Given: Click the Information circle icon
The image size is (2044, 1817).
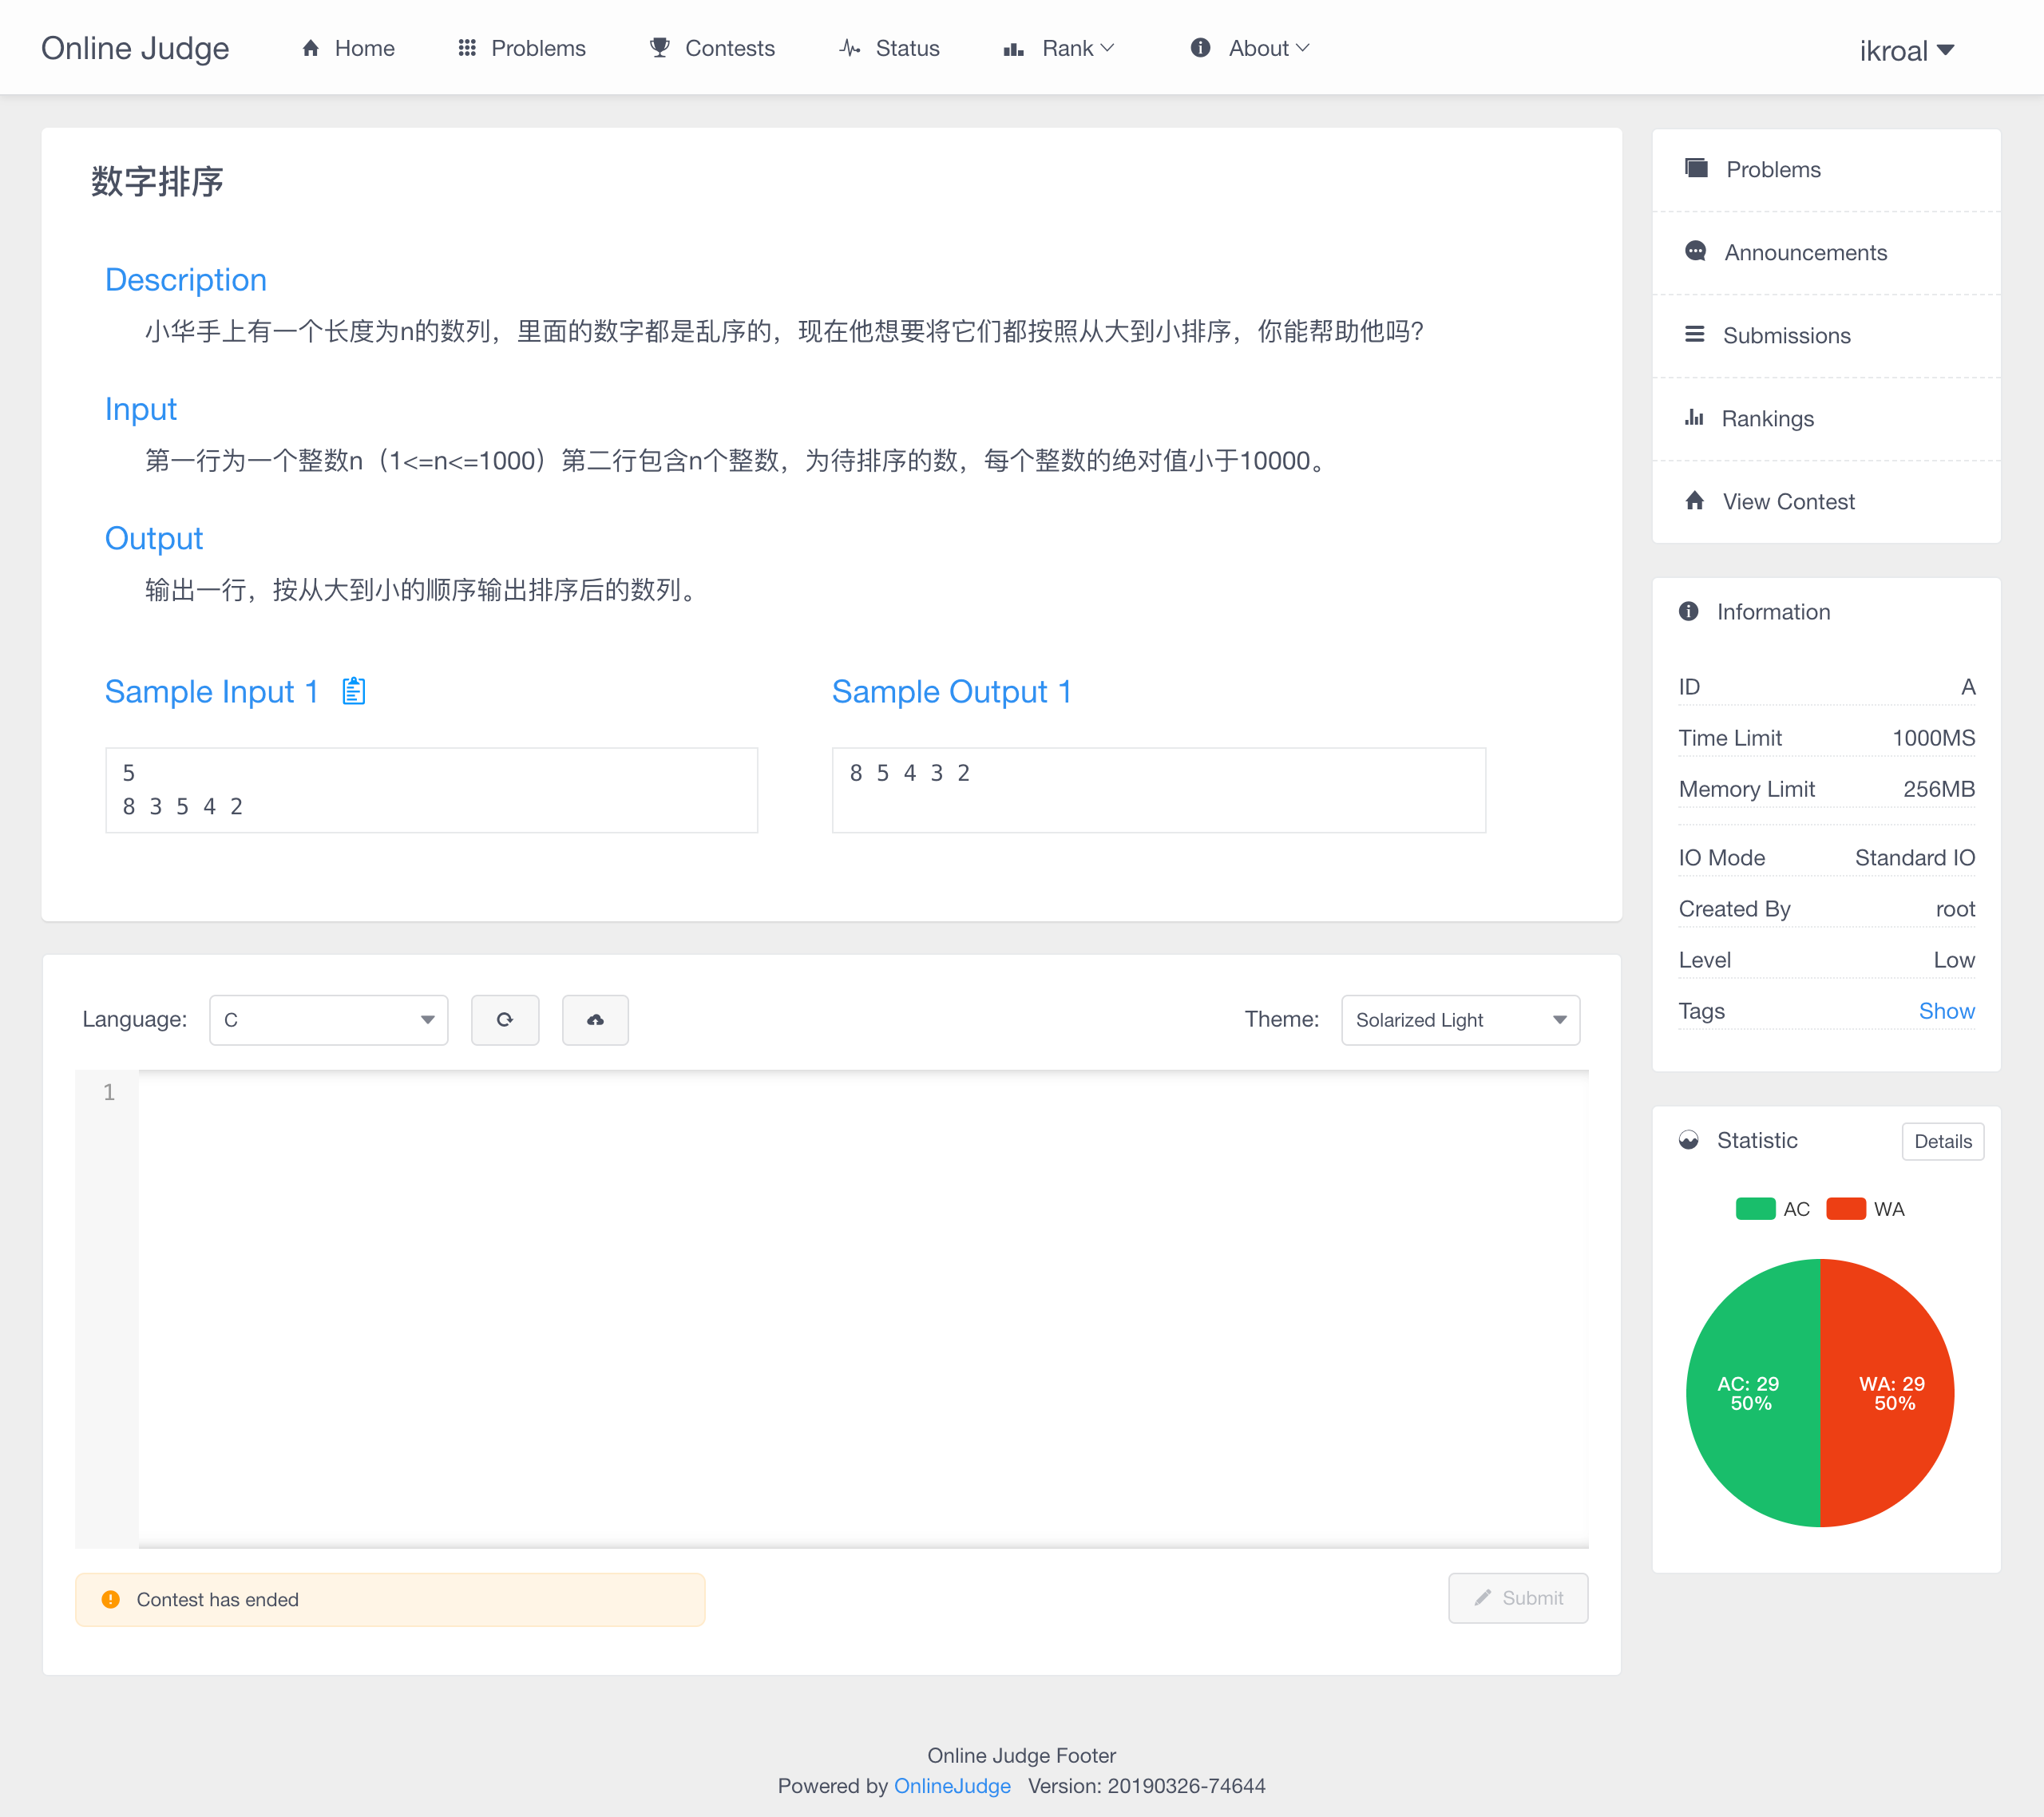Looking at the screenshot, I should click(x=1689, y=611).
